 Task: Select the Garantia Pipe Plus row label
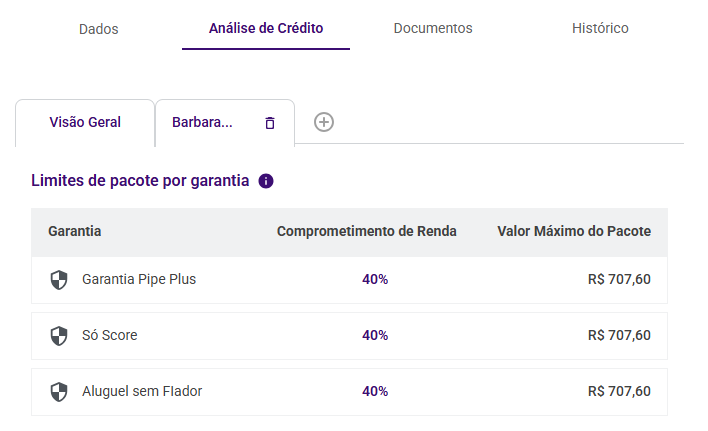(139, 279)
